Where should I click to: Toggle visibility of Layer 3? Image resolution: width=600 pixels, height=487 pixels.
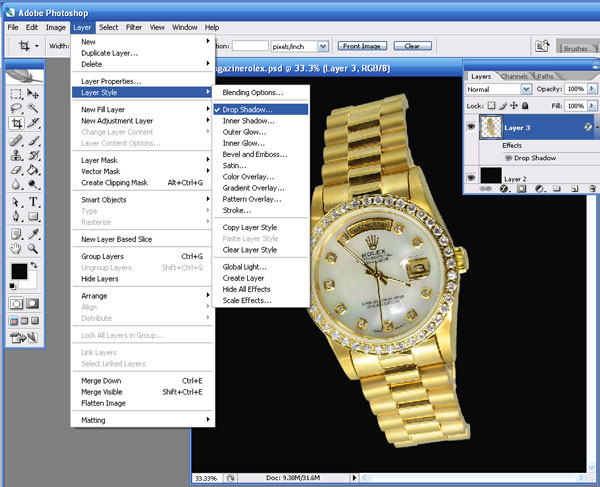point(471,126)
